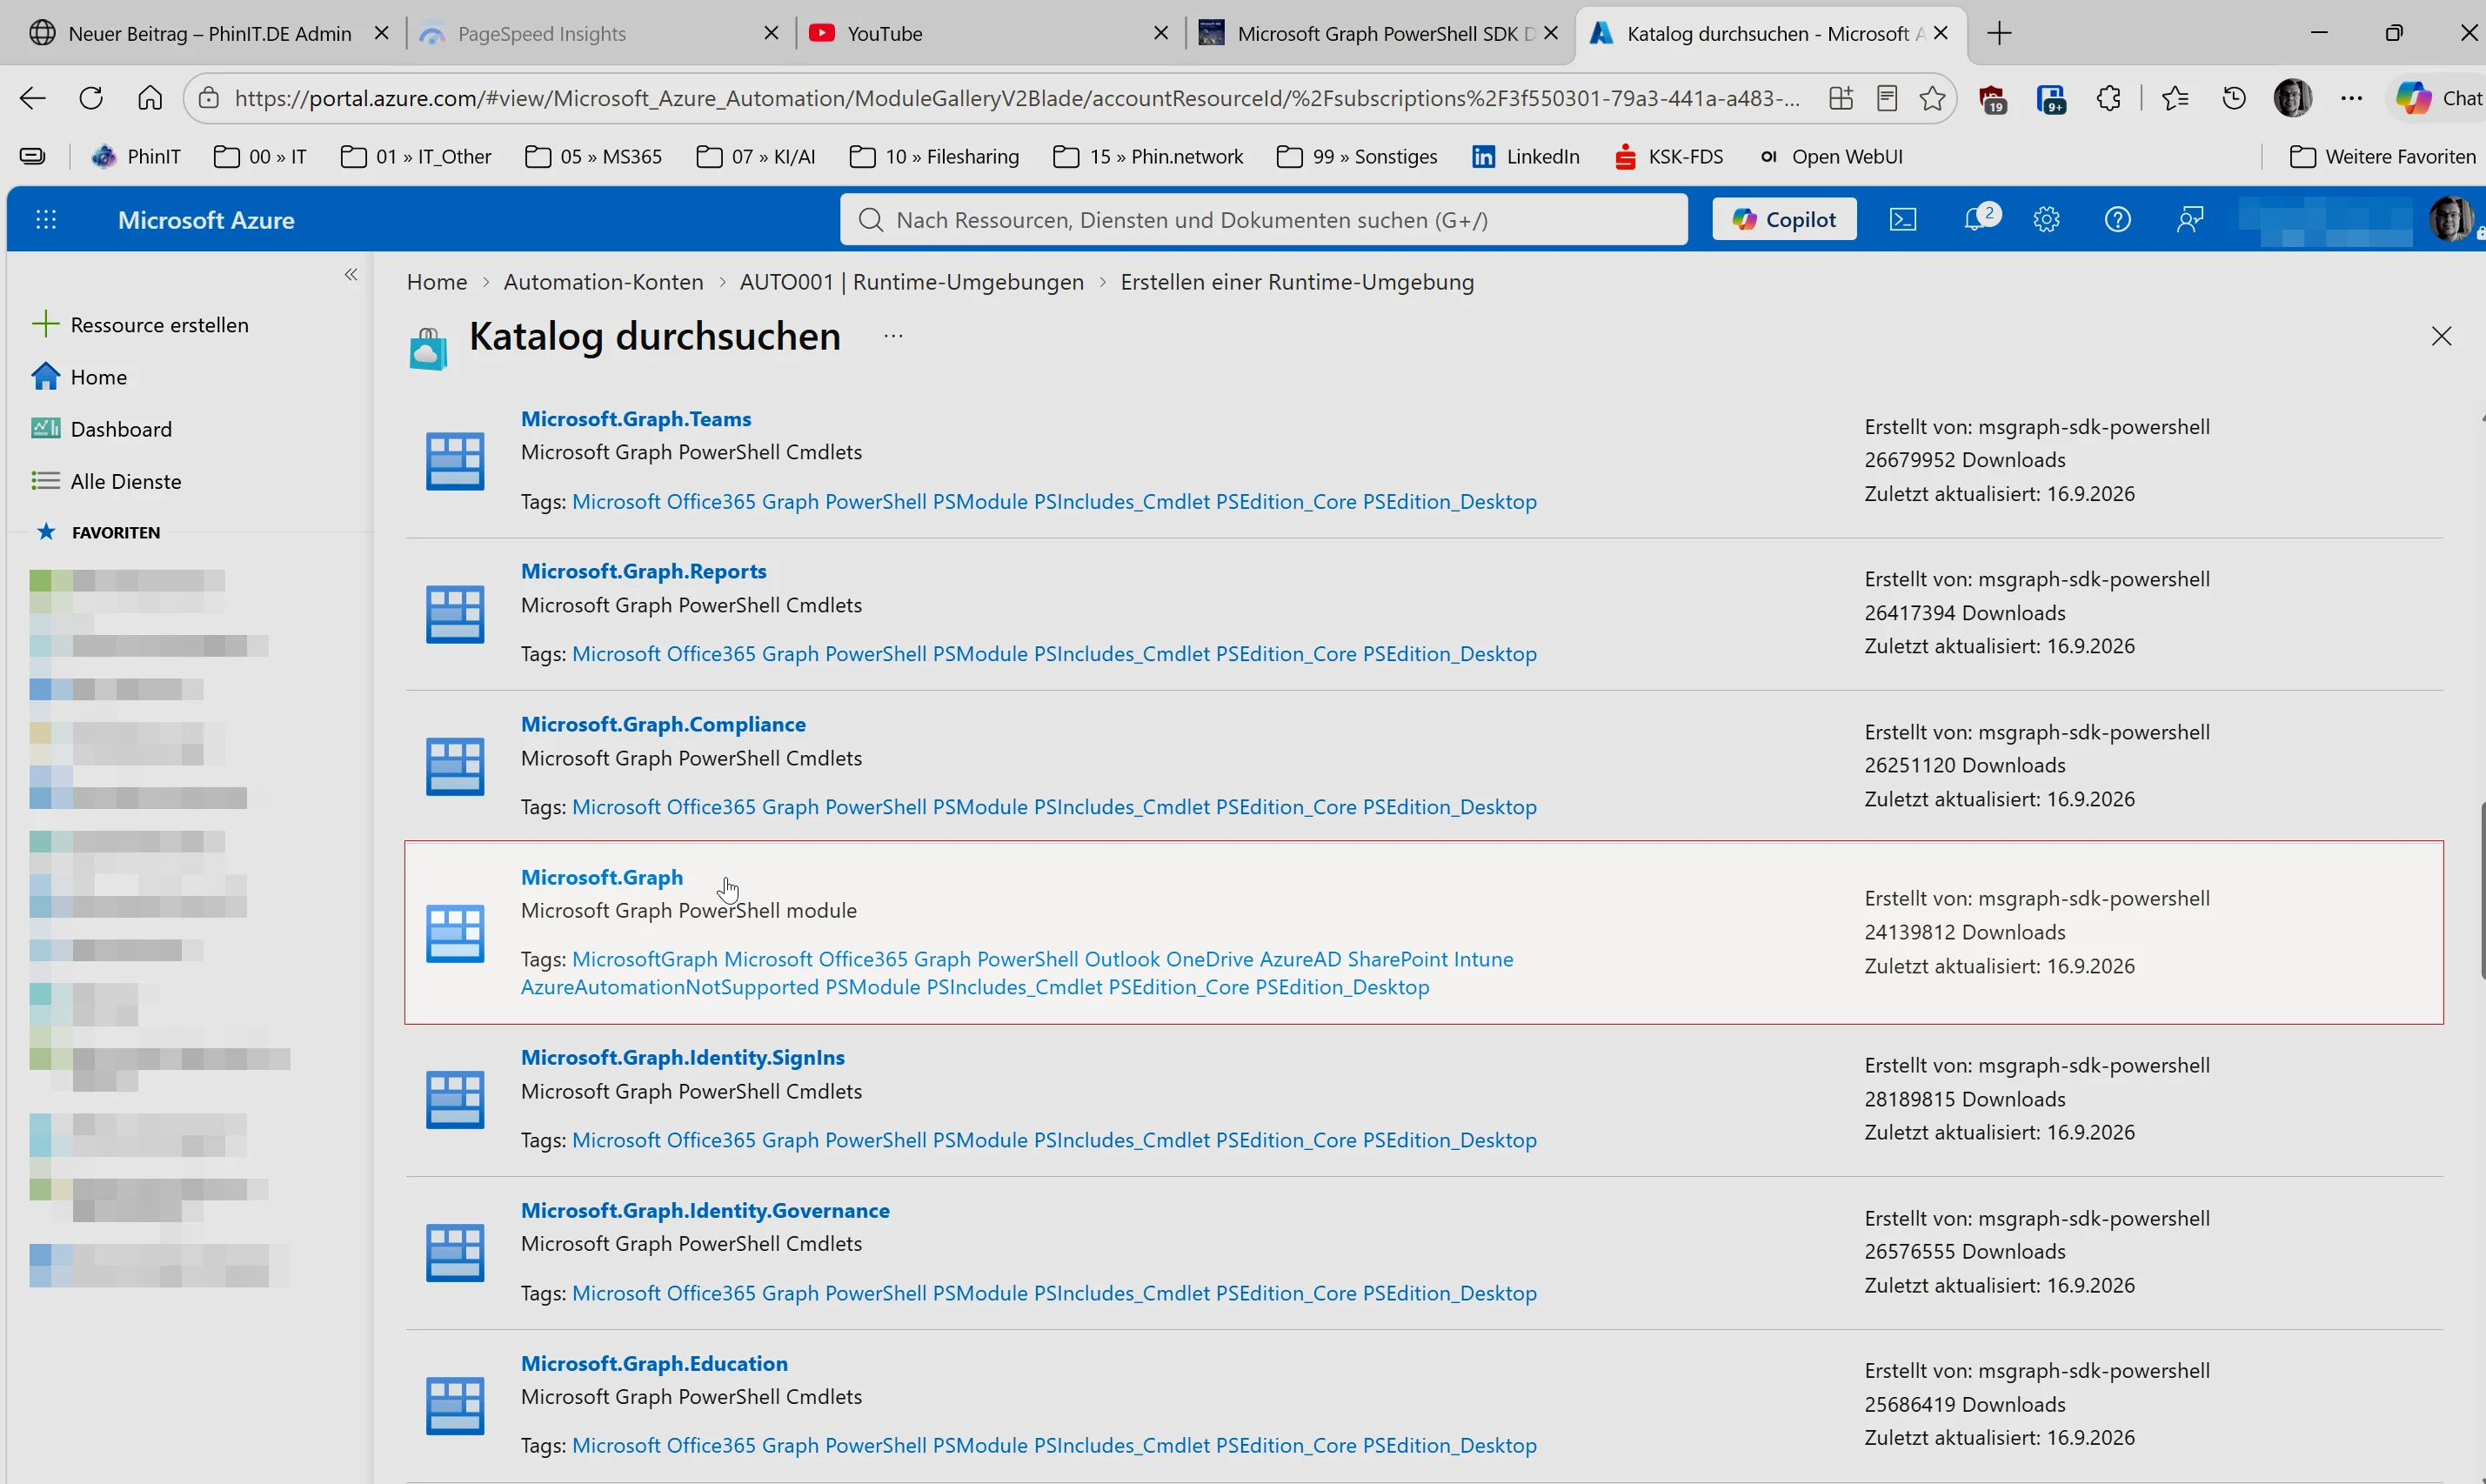Focus the Azure resource search box

click(1264, 219)
